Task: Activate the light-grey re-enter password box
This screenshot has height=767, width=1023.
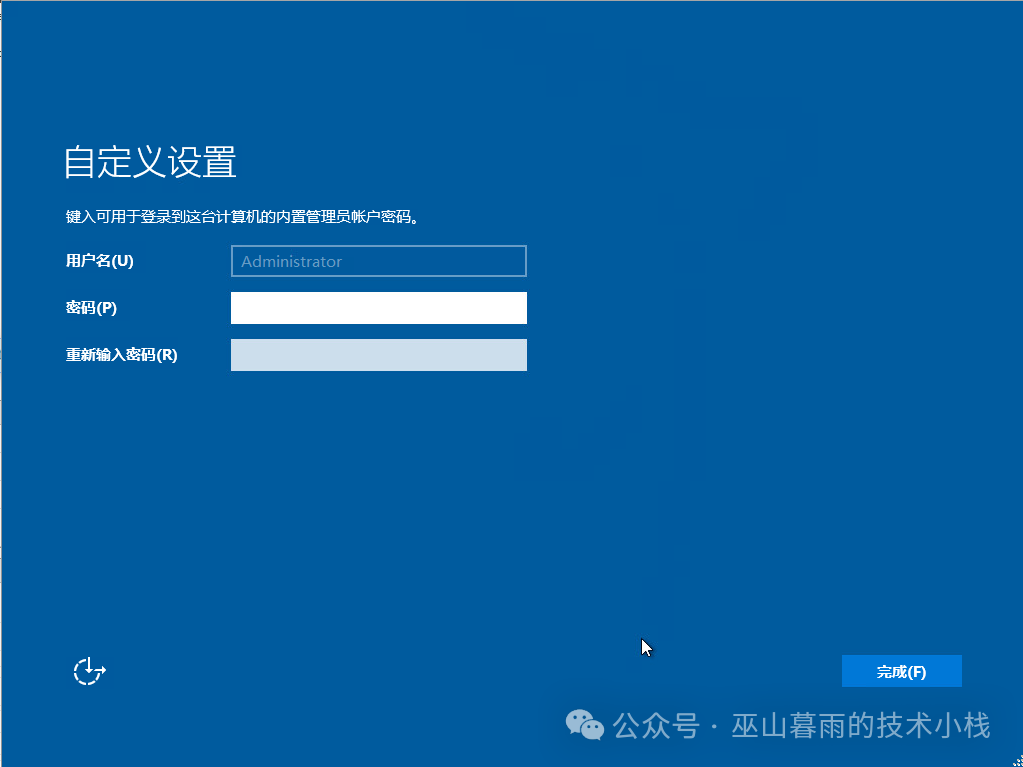Action: click(x=378, y=355)
